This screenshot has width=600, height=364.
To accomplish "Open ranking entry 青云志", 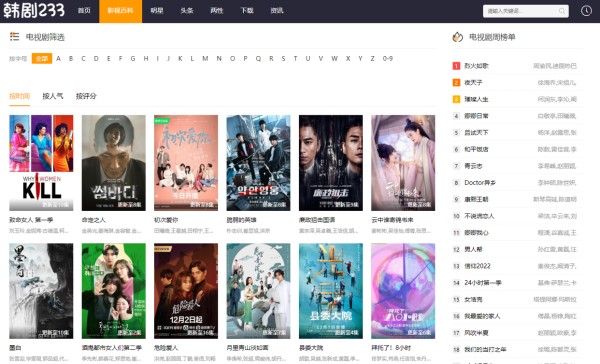I will (473, 166).
